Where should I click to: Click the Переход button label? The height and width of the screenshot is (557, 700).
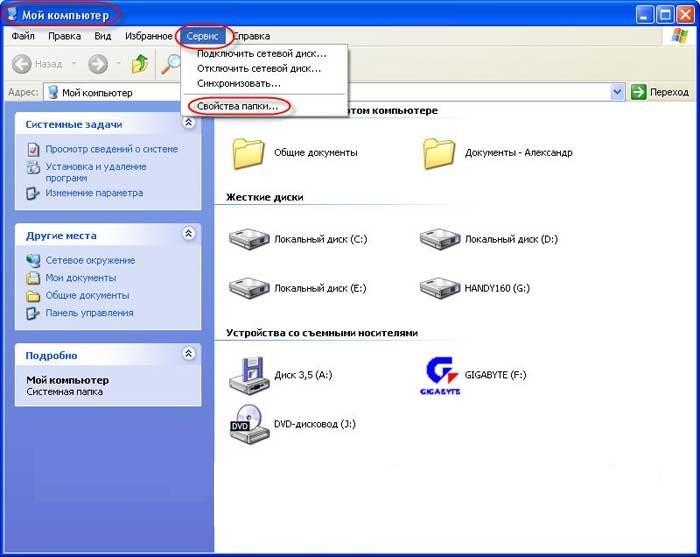[x=669, y=92]
